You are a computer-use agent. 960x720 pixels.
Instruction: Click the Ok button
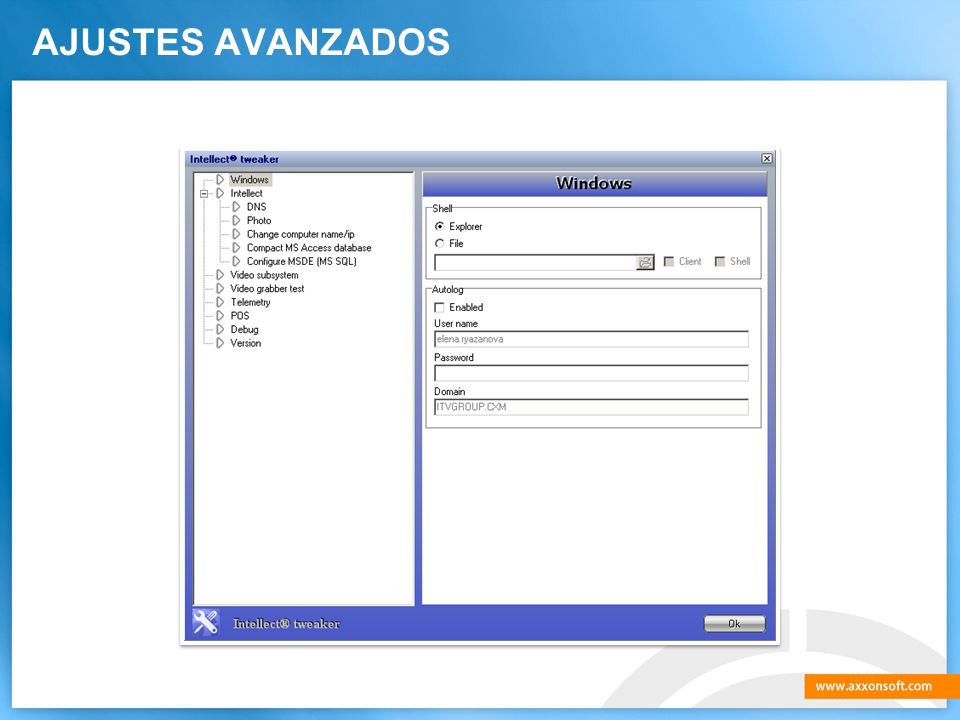(734, 624)
